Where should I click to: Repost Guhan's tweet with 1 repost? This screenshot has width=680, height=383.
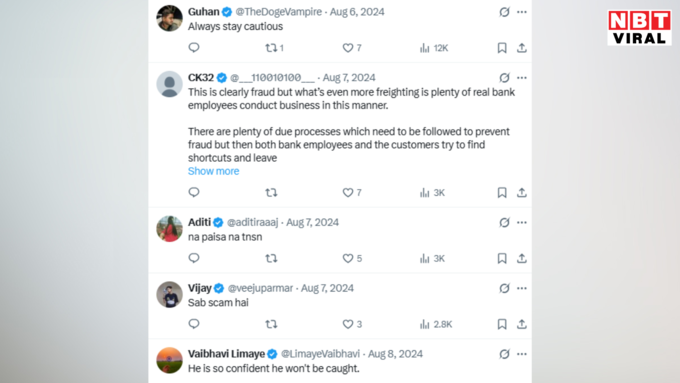(x=275, y=48)
